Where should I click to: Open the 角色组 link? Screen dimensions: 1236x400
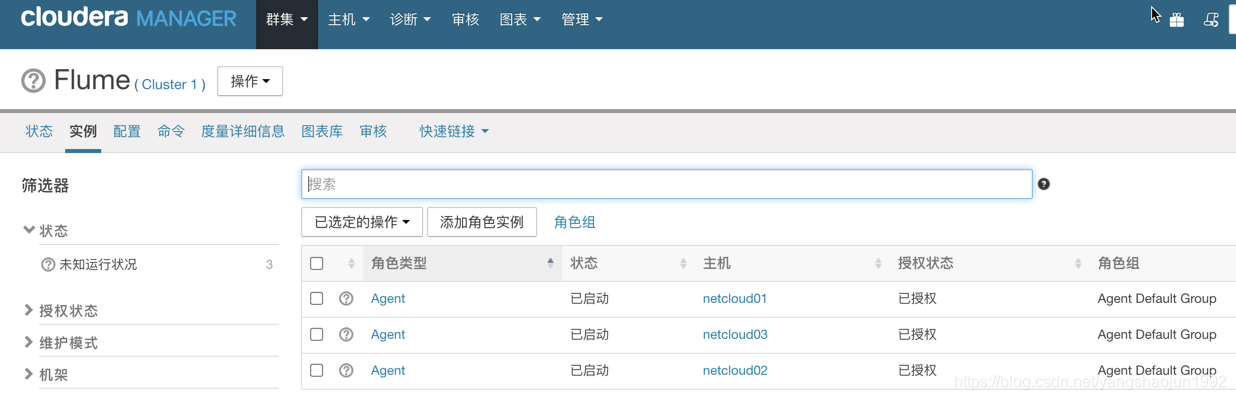[x=575, y=222]
